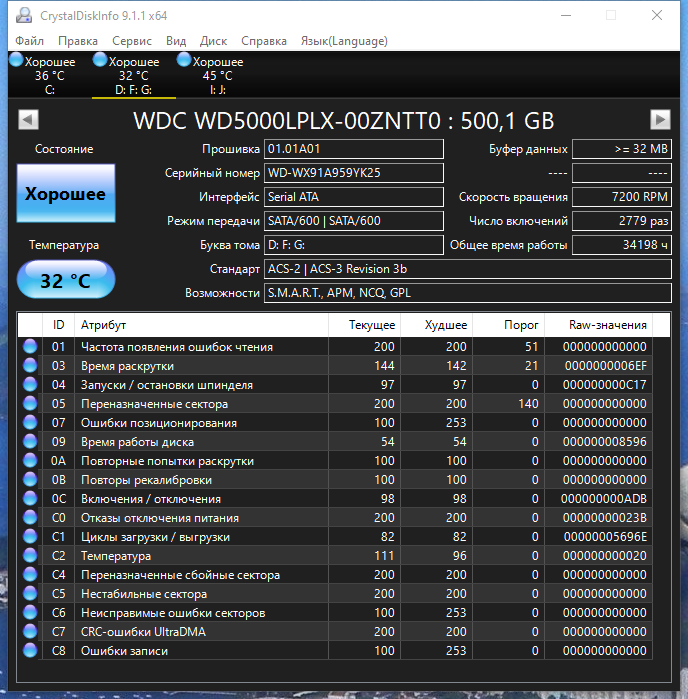Image resolution: width=688 pixels, height=699 pixels.
Task: Select row Время работы диска
Action: [335, 441]
